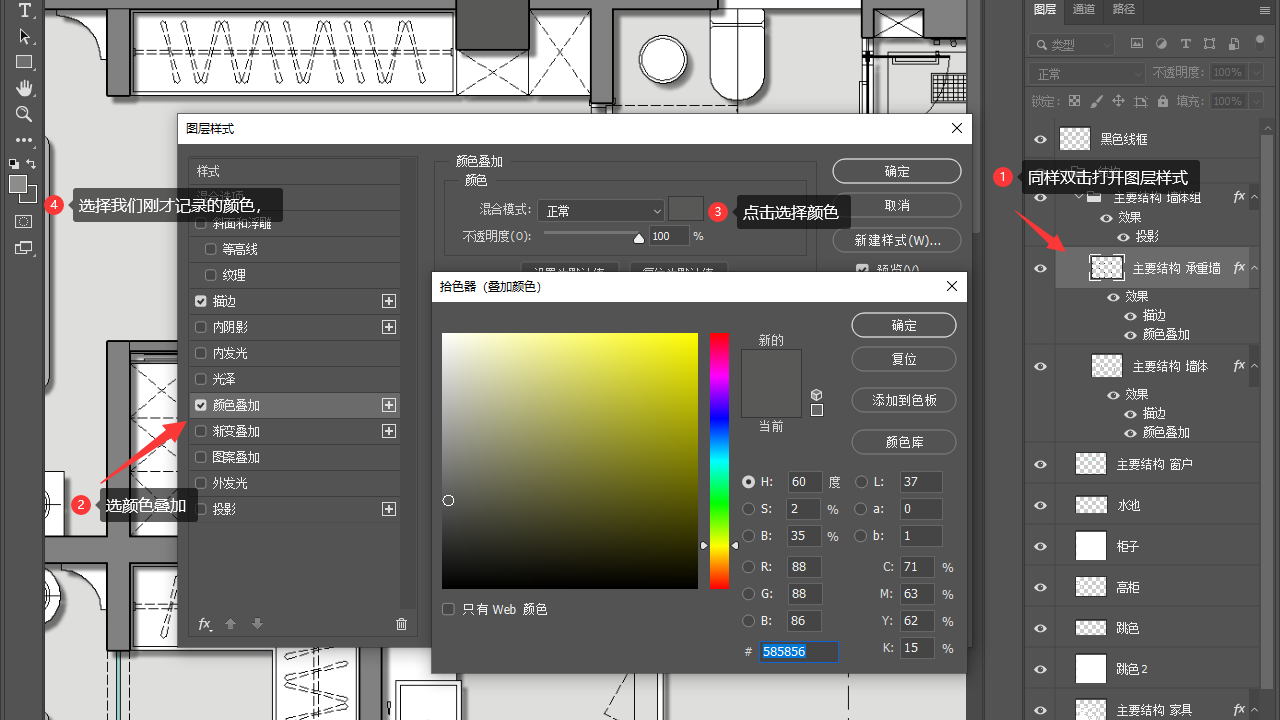Hide the 主要结构 窗户 layer
Screen dimensions: 1280x720
pos(1040,464)
